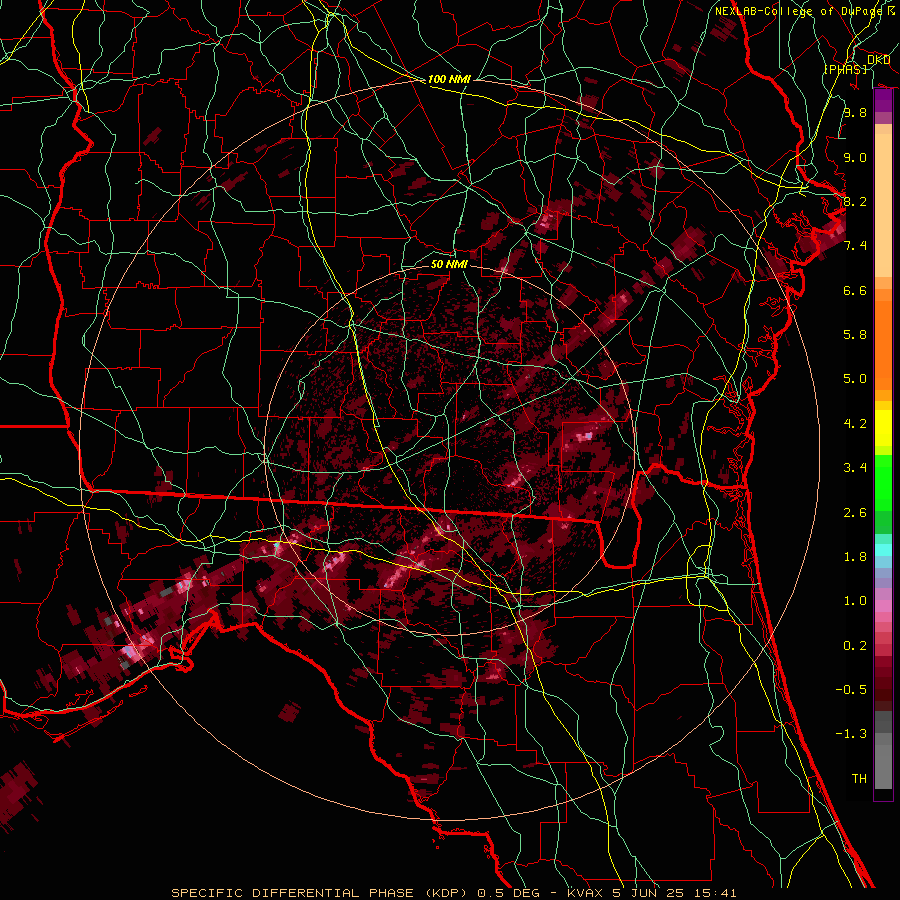Select the 0.2 legend value

pyautogui.click(x=855, y=646)
